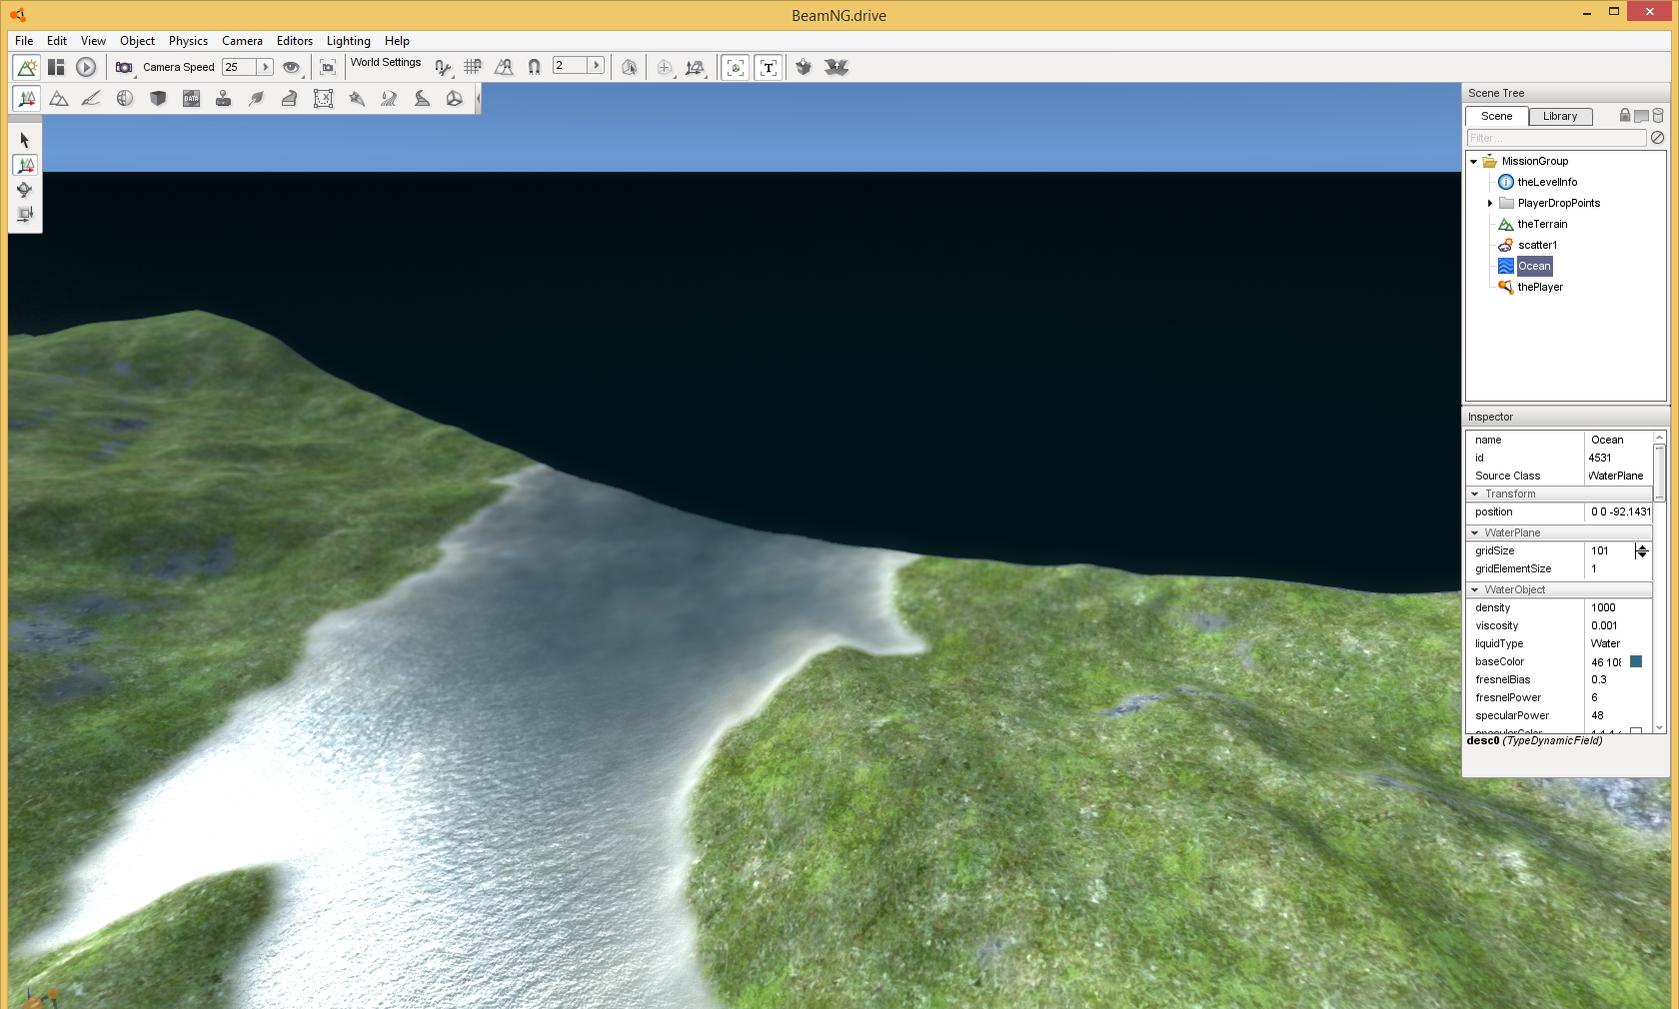Open the Particle Editor icon

click(x=356, y=98)
